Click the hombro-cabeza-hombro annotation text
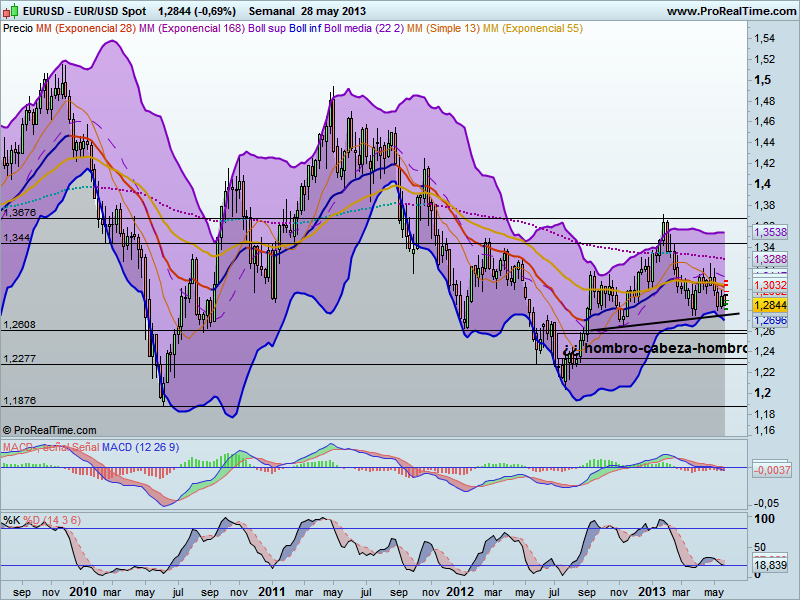This screenshot has height=600, width=800. click(x=663, y=347)
